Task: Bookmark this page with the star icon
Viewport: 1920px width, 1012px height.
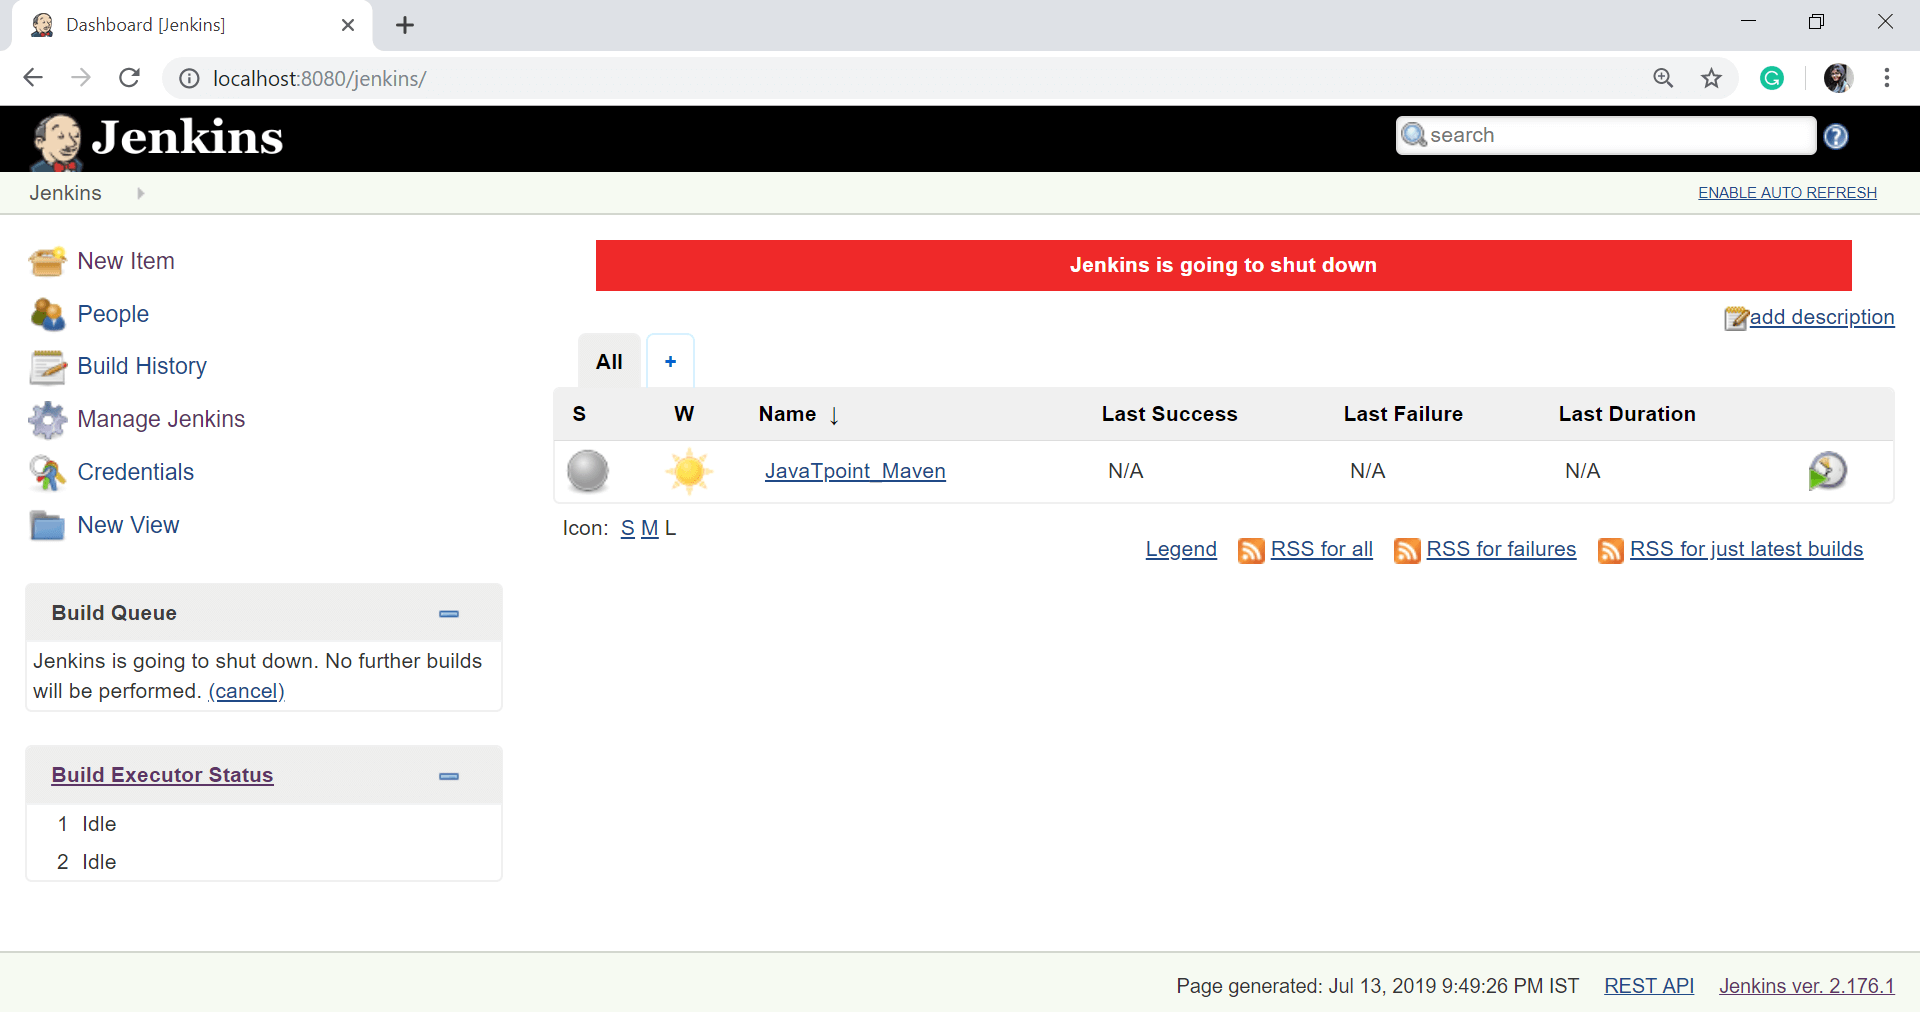Action: (1712, 78)
